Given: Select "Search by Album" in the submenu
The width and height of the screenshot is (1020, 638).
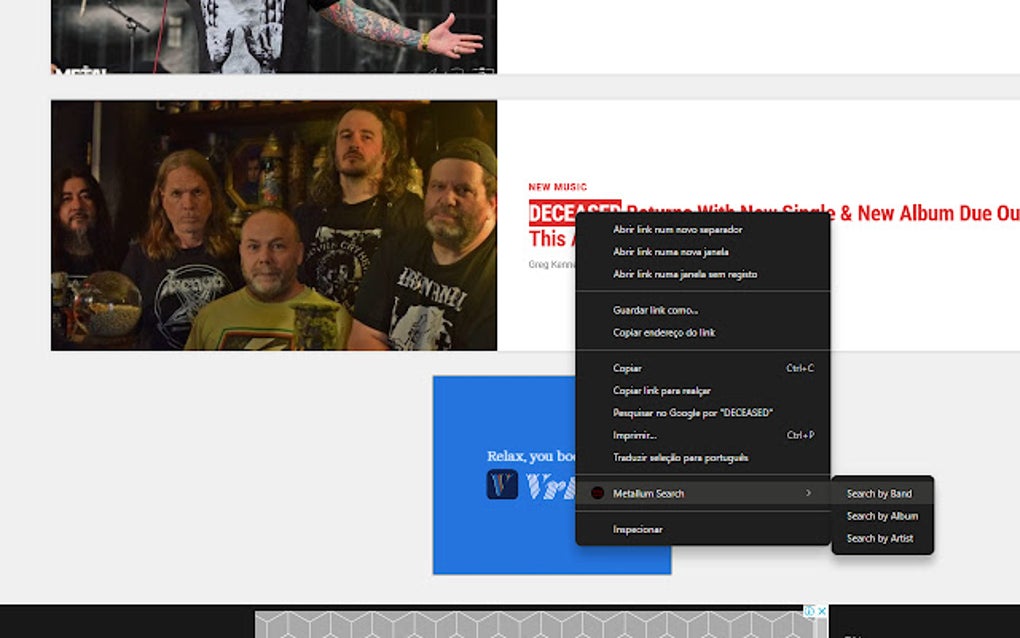Looking at the screenshot, I should point(879,515).
